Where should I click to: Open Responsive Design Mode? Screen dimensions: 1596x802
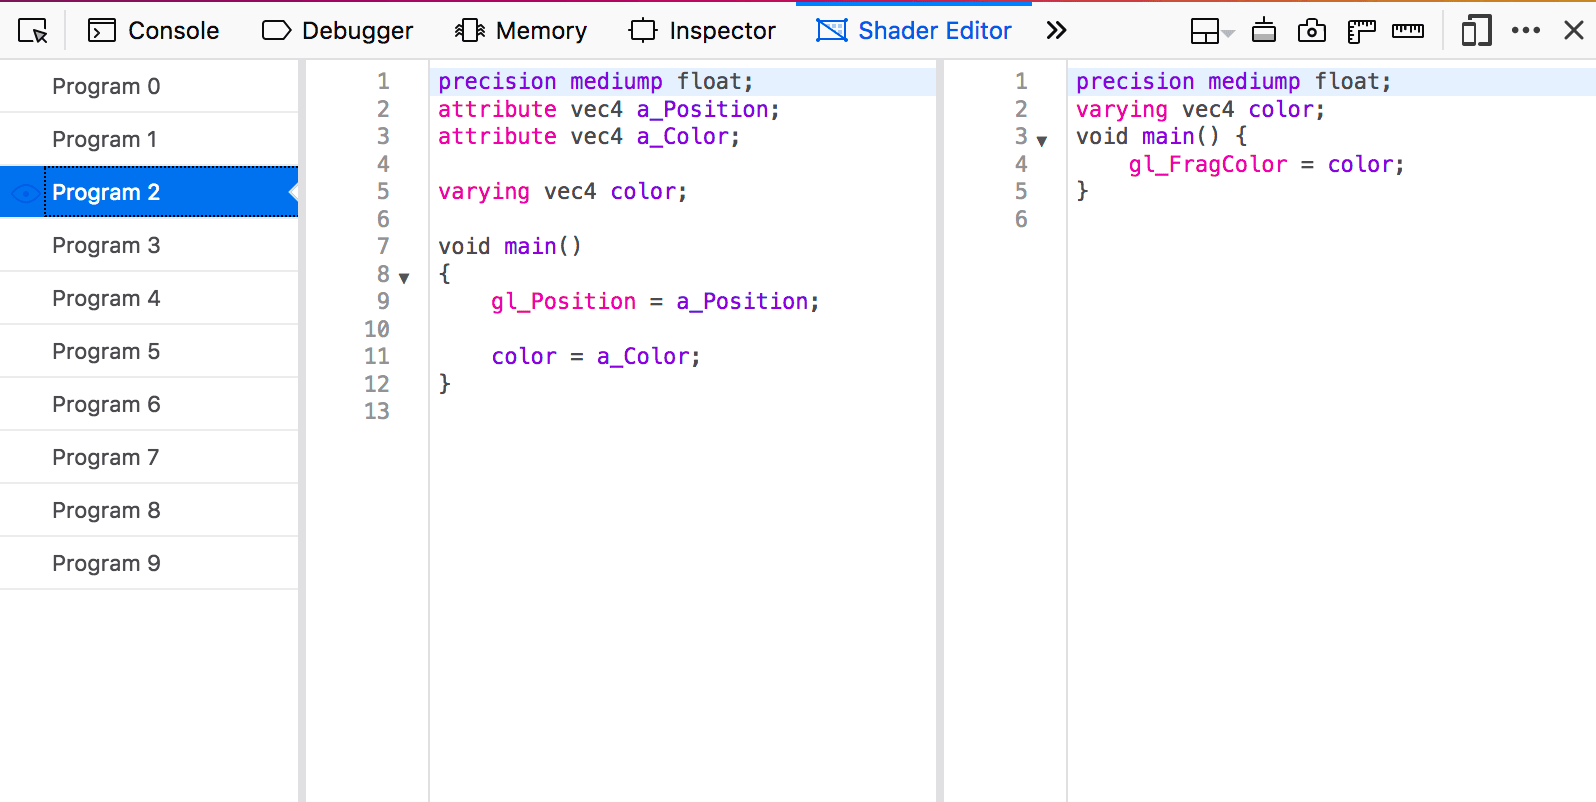tap(1476, 31)
